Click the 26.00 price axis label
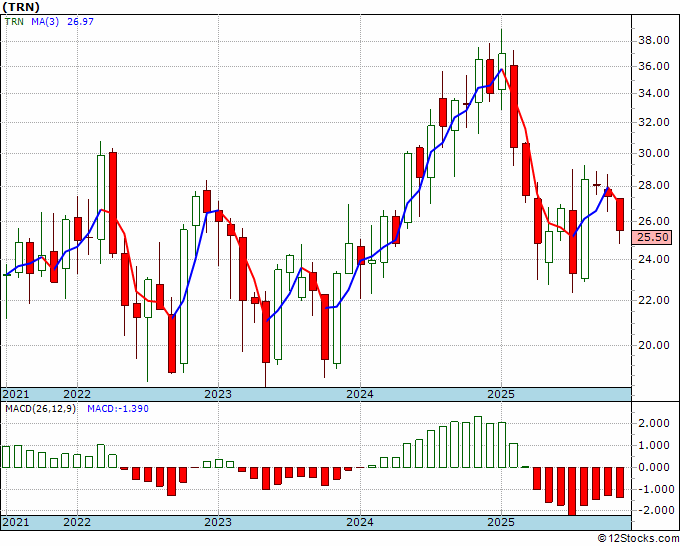 [x=654, y=221]
